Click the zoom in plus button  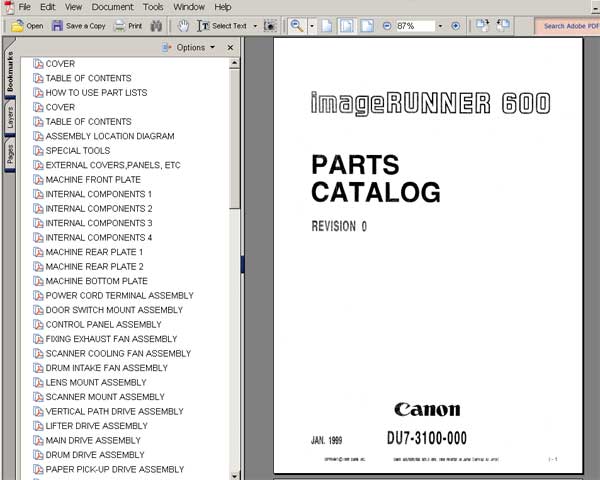pyautogui.click(x=456, y=26)
